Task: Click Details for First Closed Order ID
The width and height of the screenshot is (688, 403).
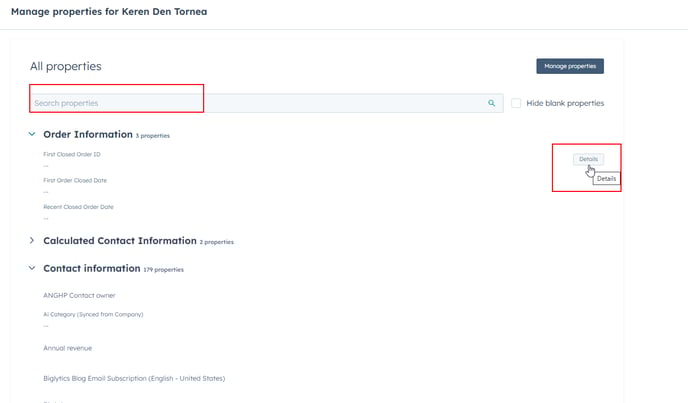Action: (x=588, y=159)
